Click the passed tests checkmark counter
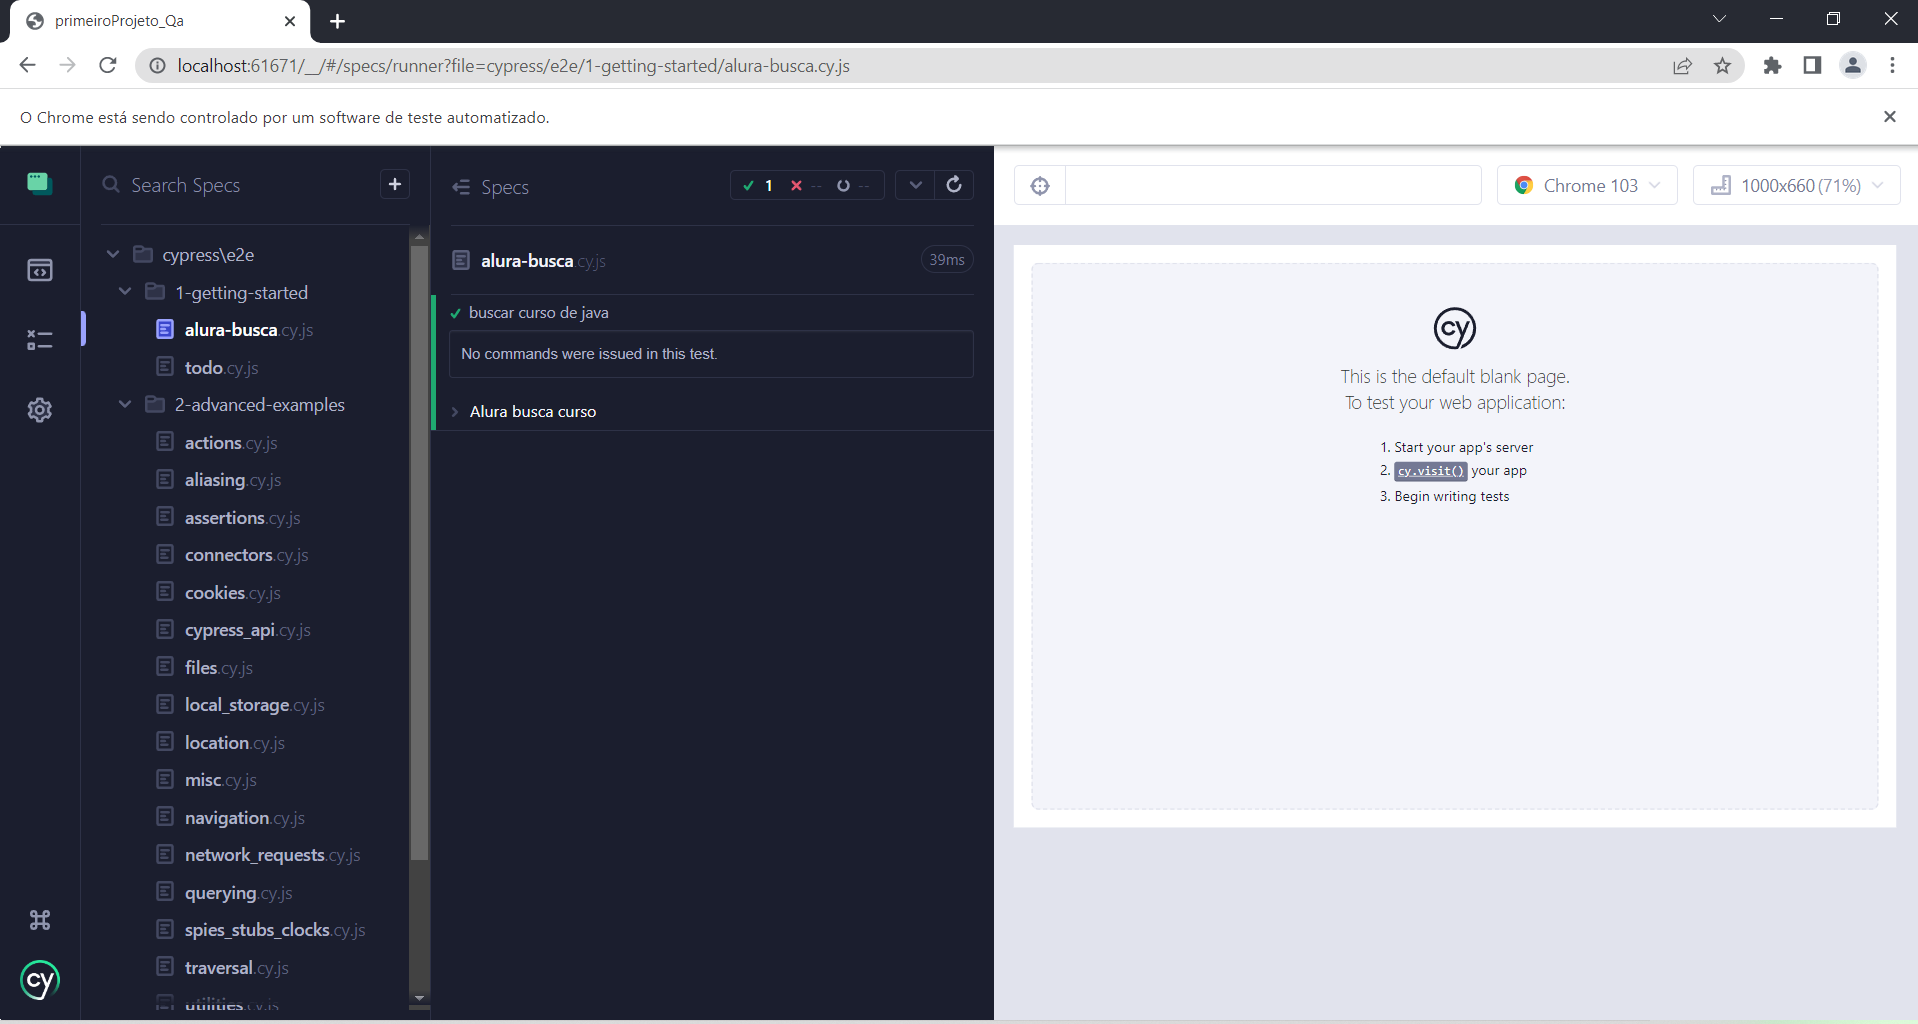Screen dimensions: 1918x1024 (x=758, y=186)
